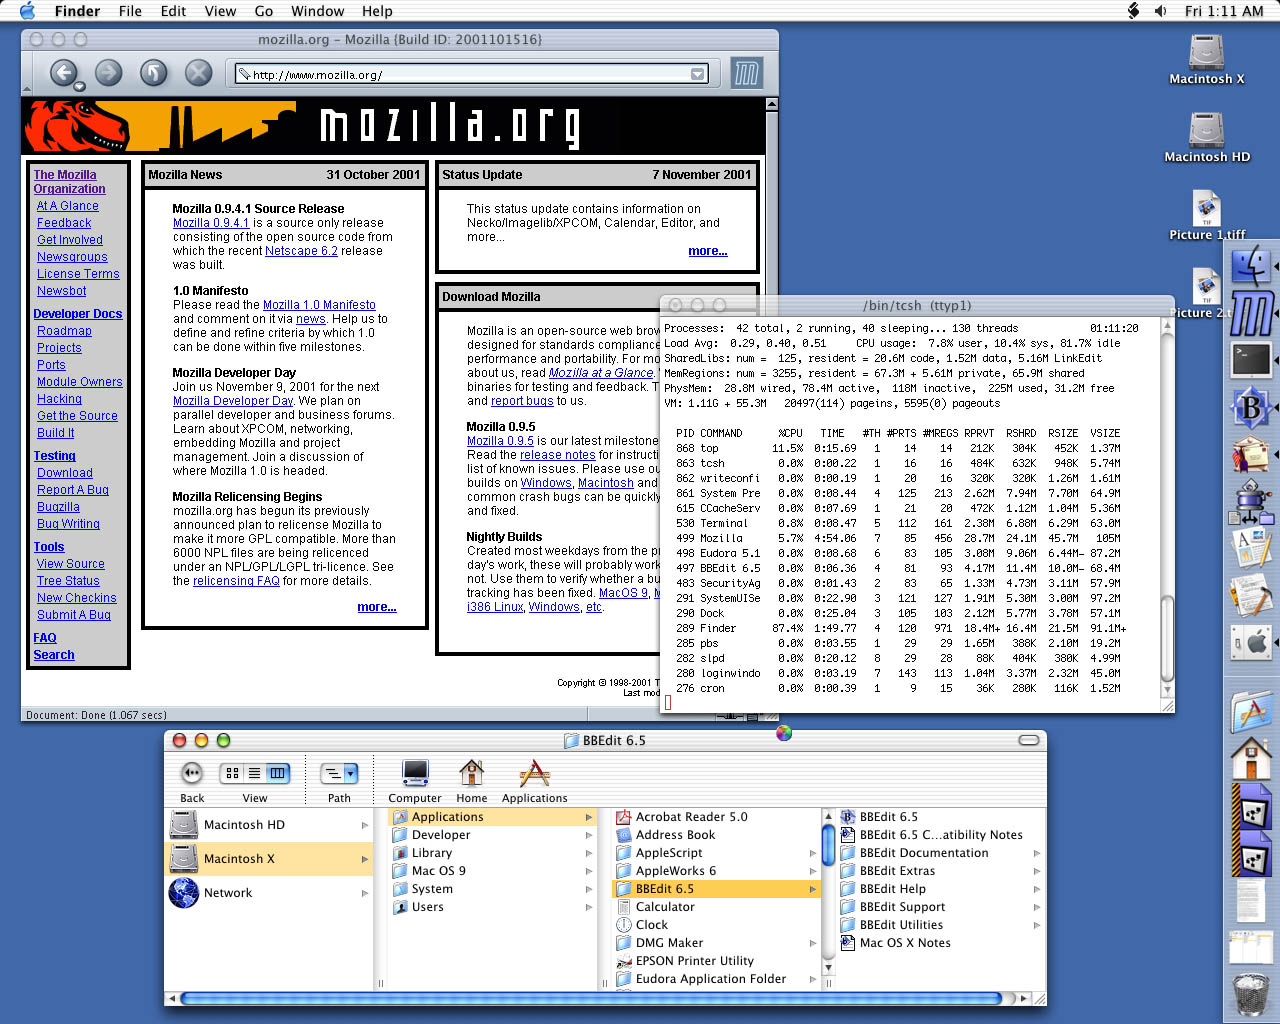The image size is (1280, 1024).
Task: Open the File menu in menu bar
Action: click(x=130, y=11)
